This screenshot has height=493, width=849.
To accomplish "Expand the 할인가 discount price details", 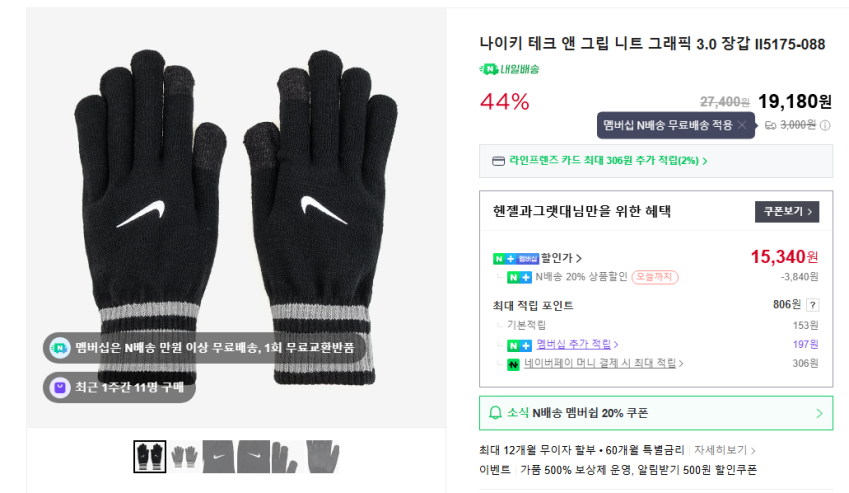I will [562, 258].
